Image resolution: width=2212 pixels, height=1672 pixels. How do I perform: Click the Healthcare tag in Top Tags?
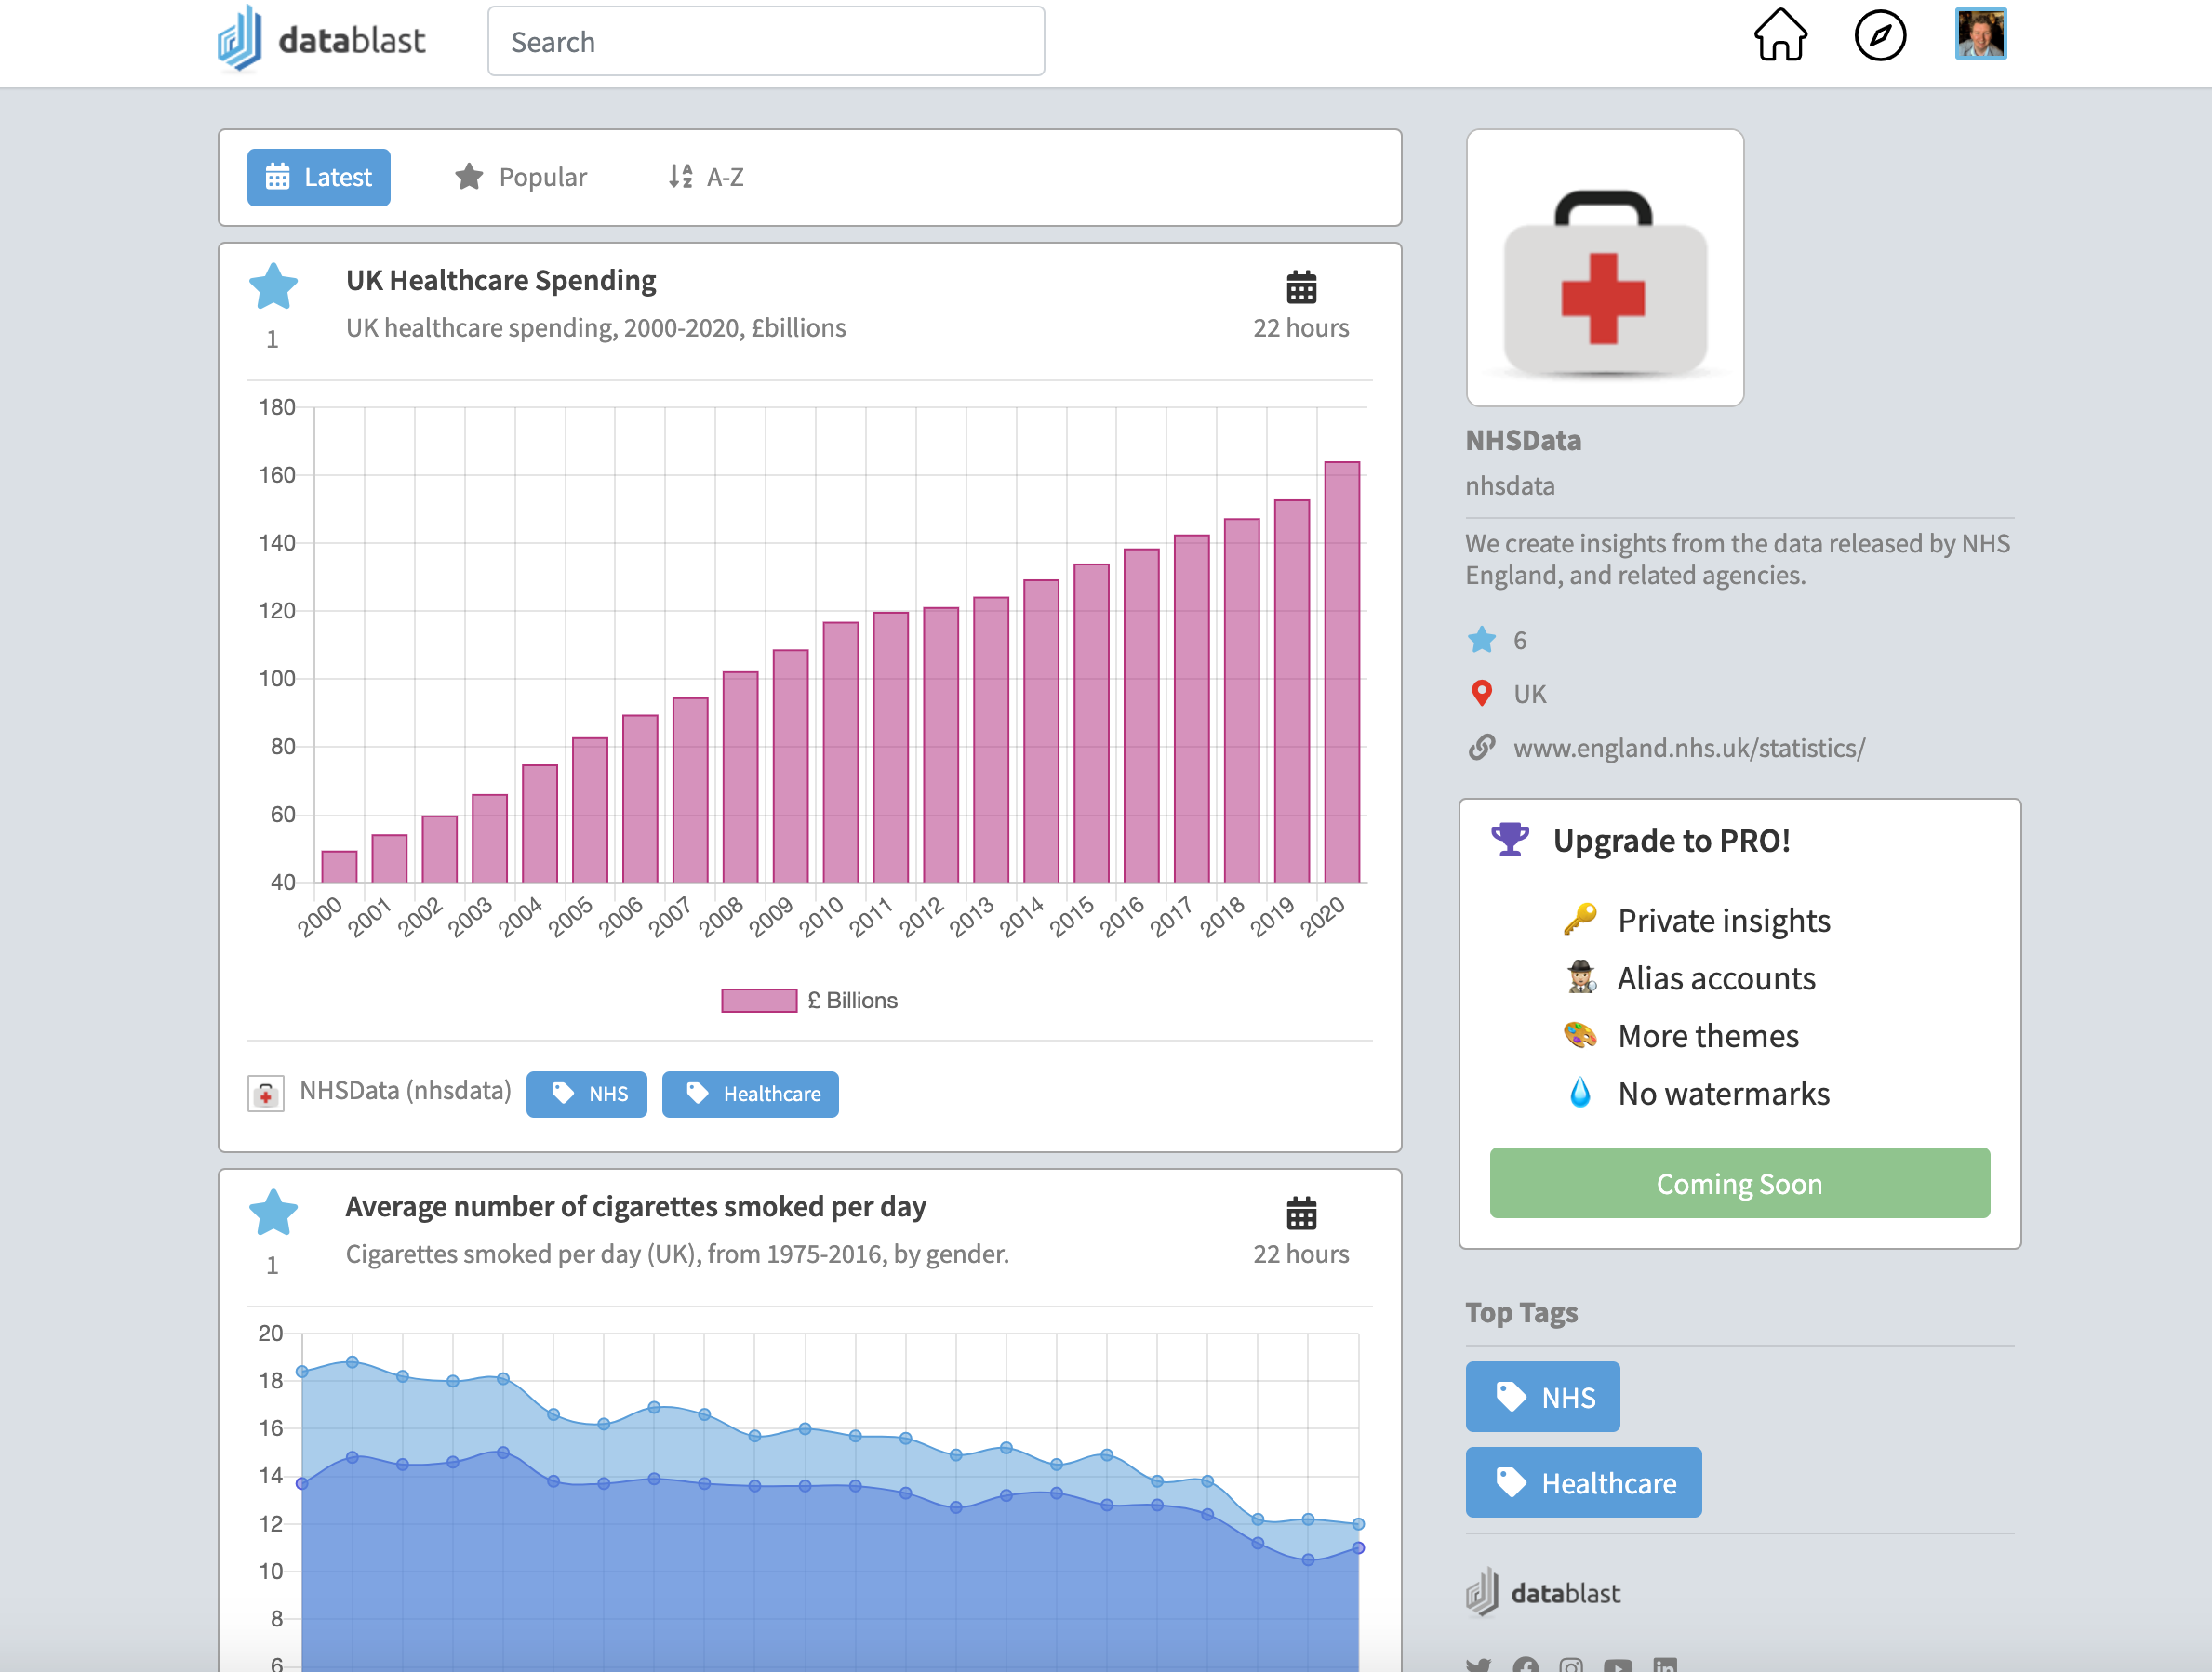[1583, 1482]
